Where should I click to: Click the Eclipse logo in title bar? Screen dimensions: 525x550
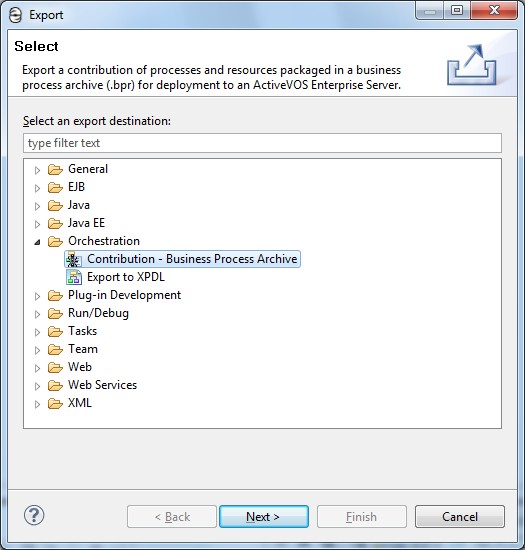point(15,15)
